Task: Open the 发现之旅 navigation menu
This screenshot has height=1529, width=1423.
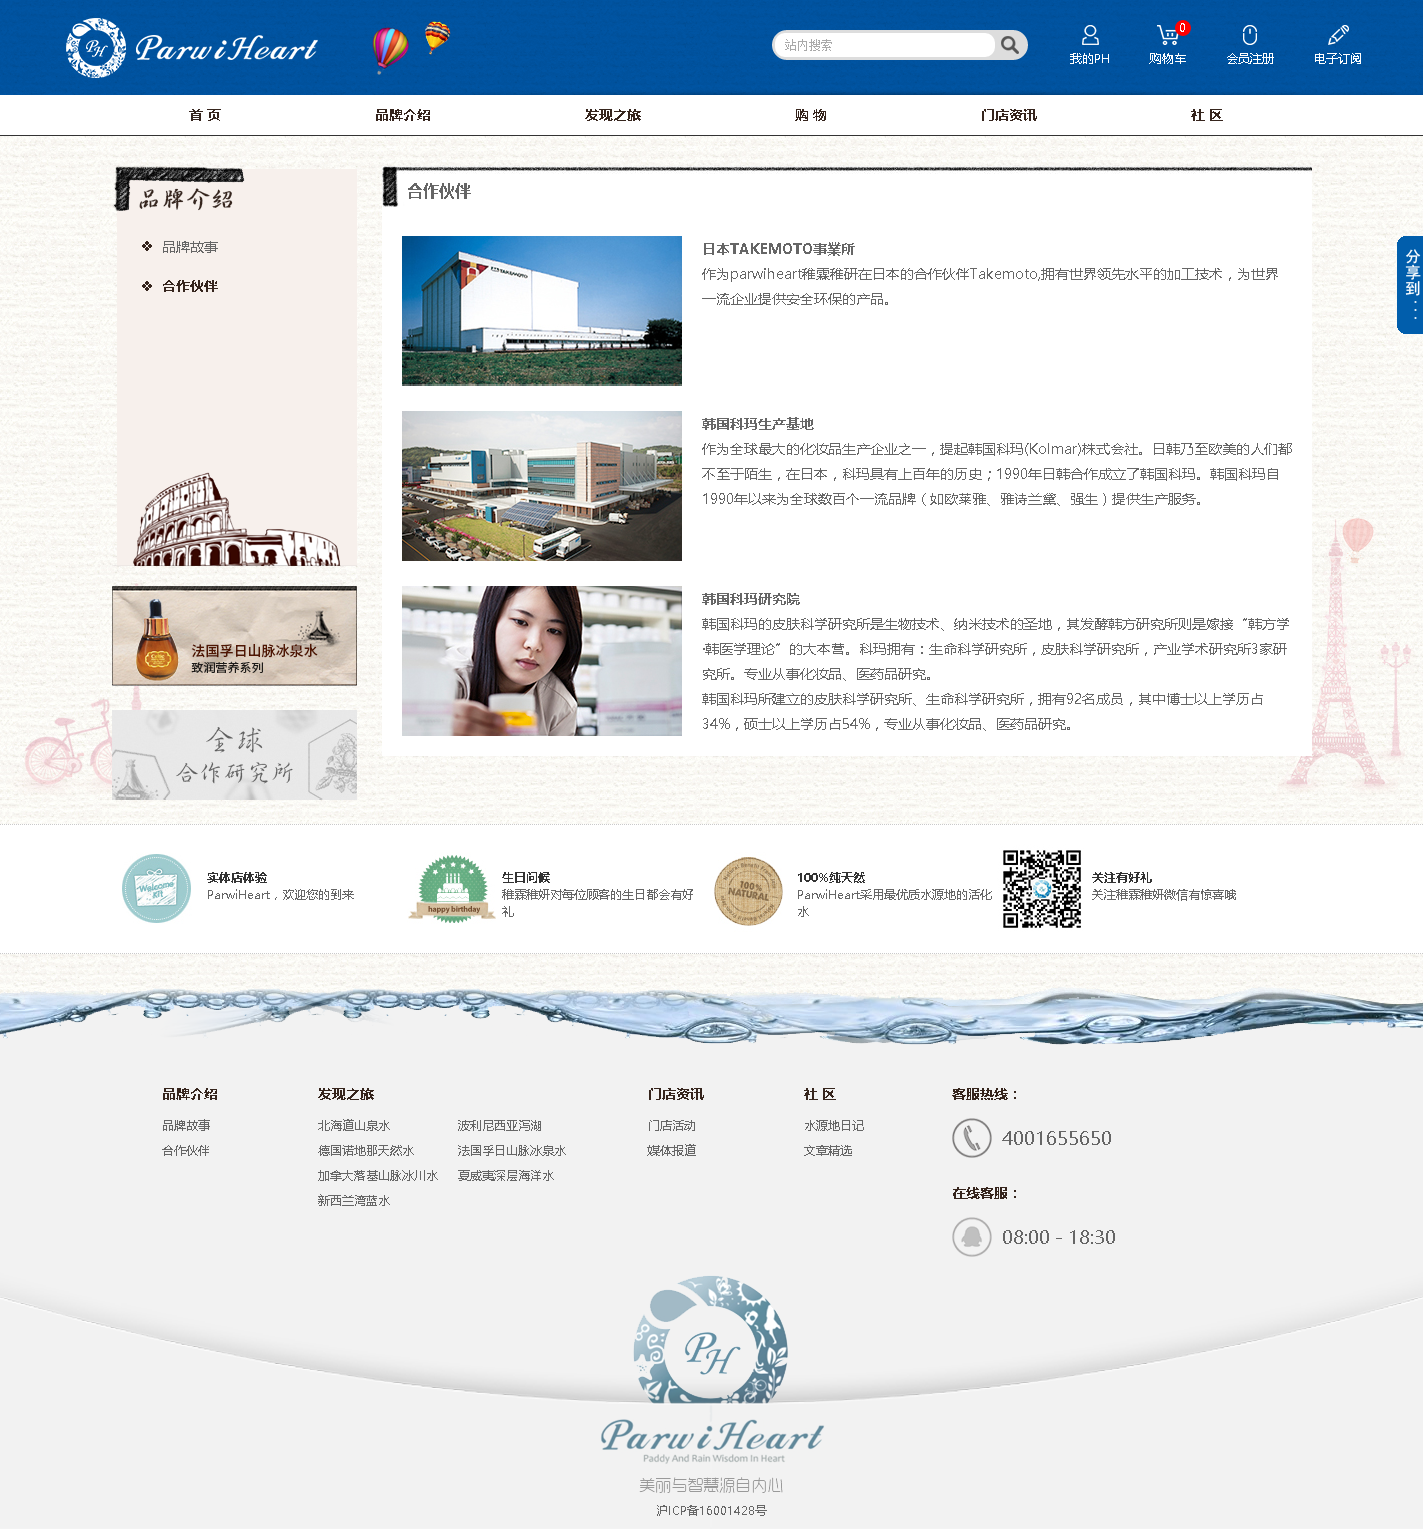Action: pos(612,115)
